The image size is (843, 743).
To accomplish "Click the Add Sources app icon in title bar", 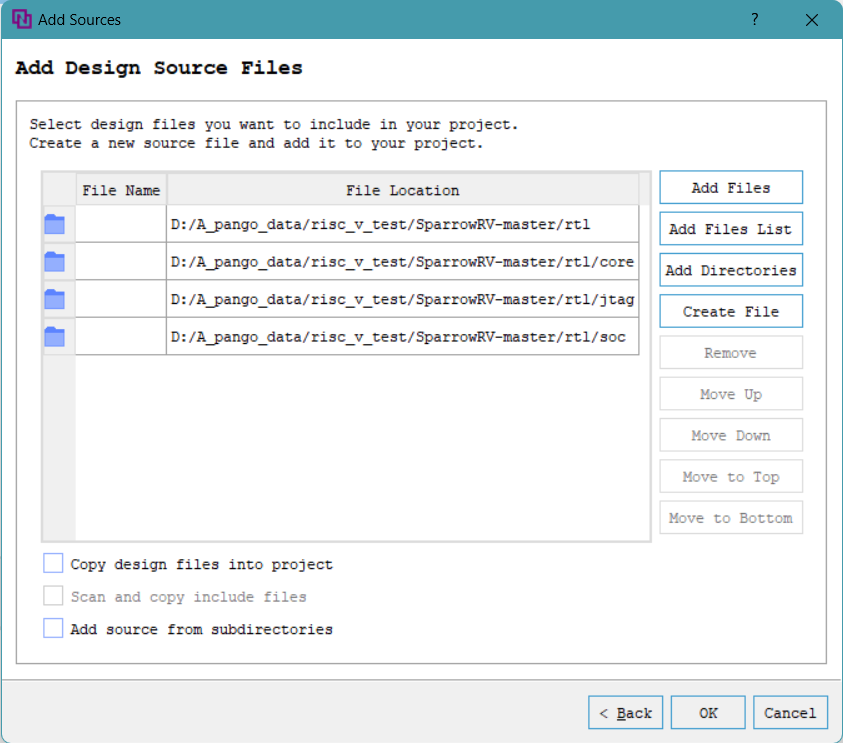I will (20, 19).
